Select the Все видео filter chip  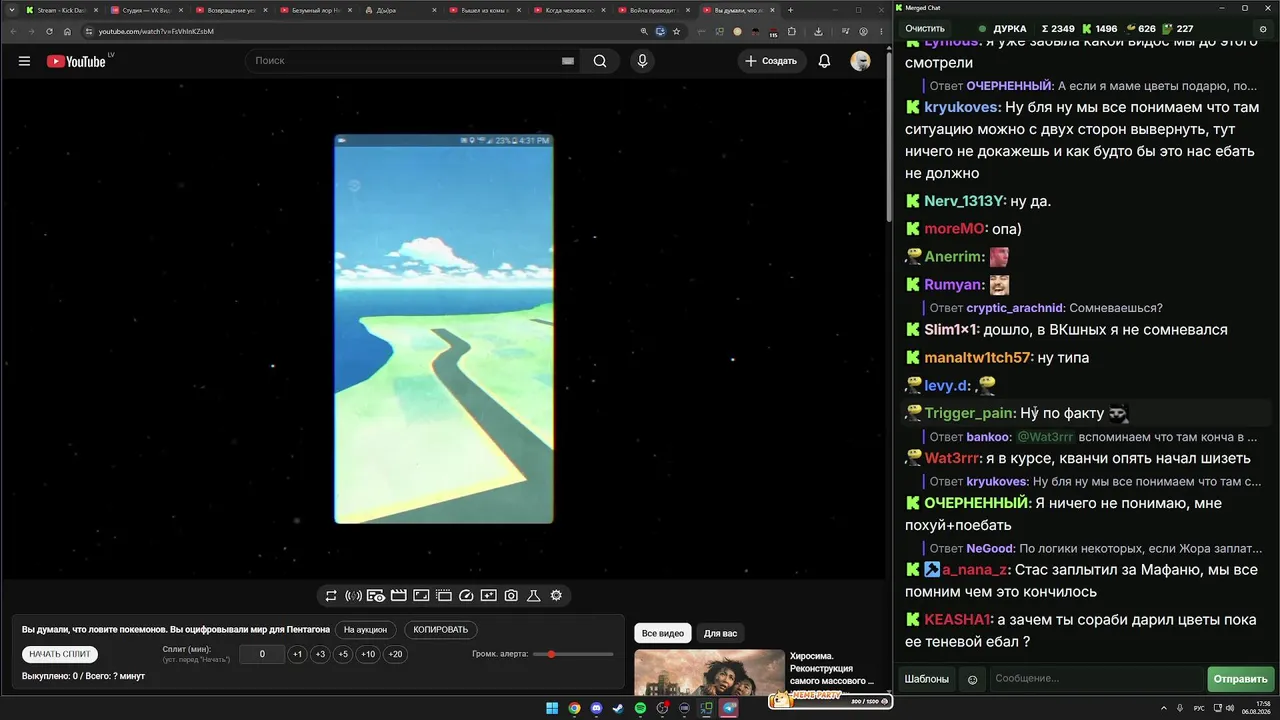tap(663, 633)
